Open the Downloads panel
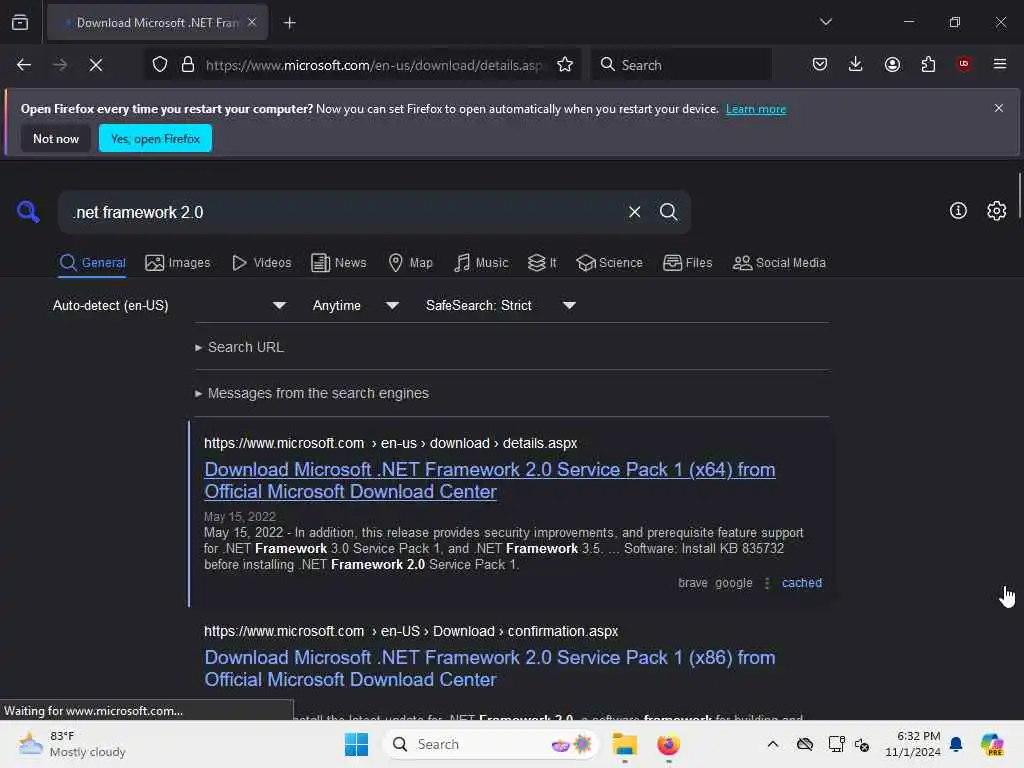This screenshot has height=768, width=1024. 856,65
